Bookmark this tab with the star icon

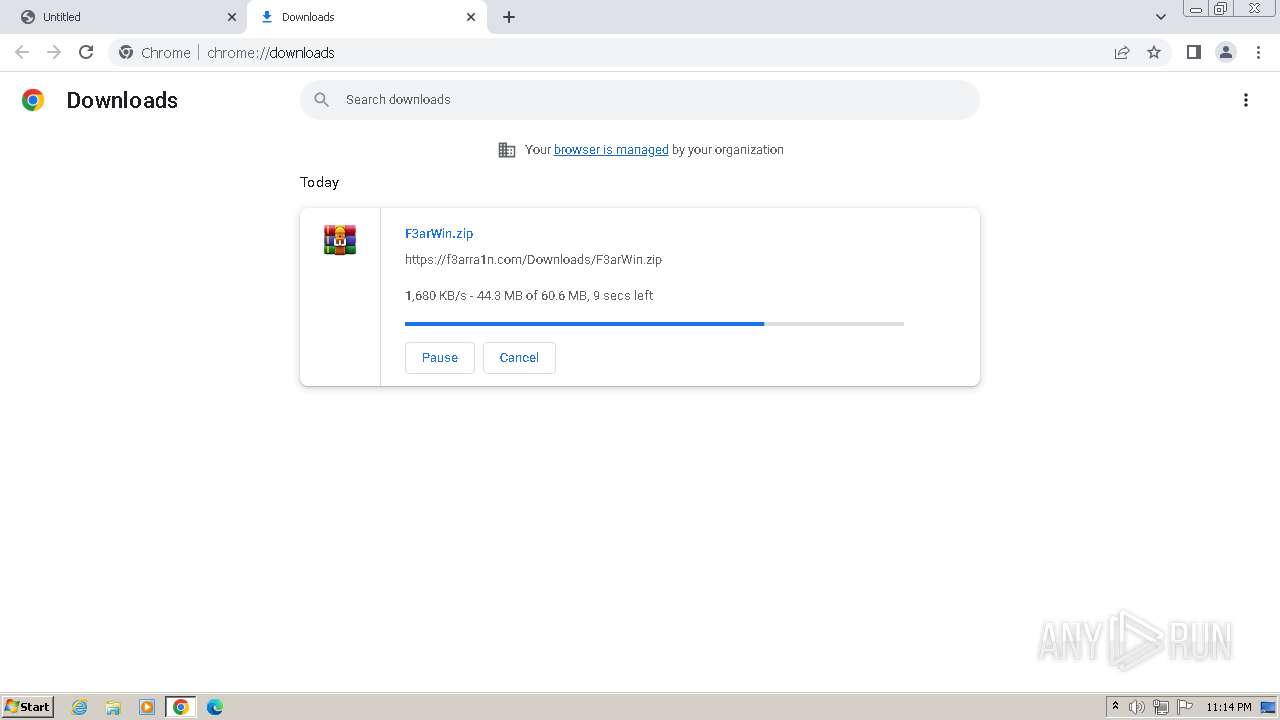[1154, 52]
